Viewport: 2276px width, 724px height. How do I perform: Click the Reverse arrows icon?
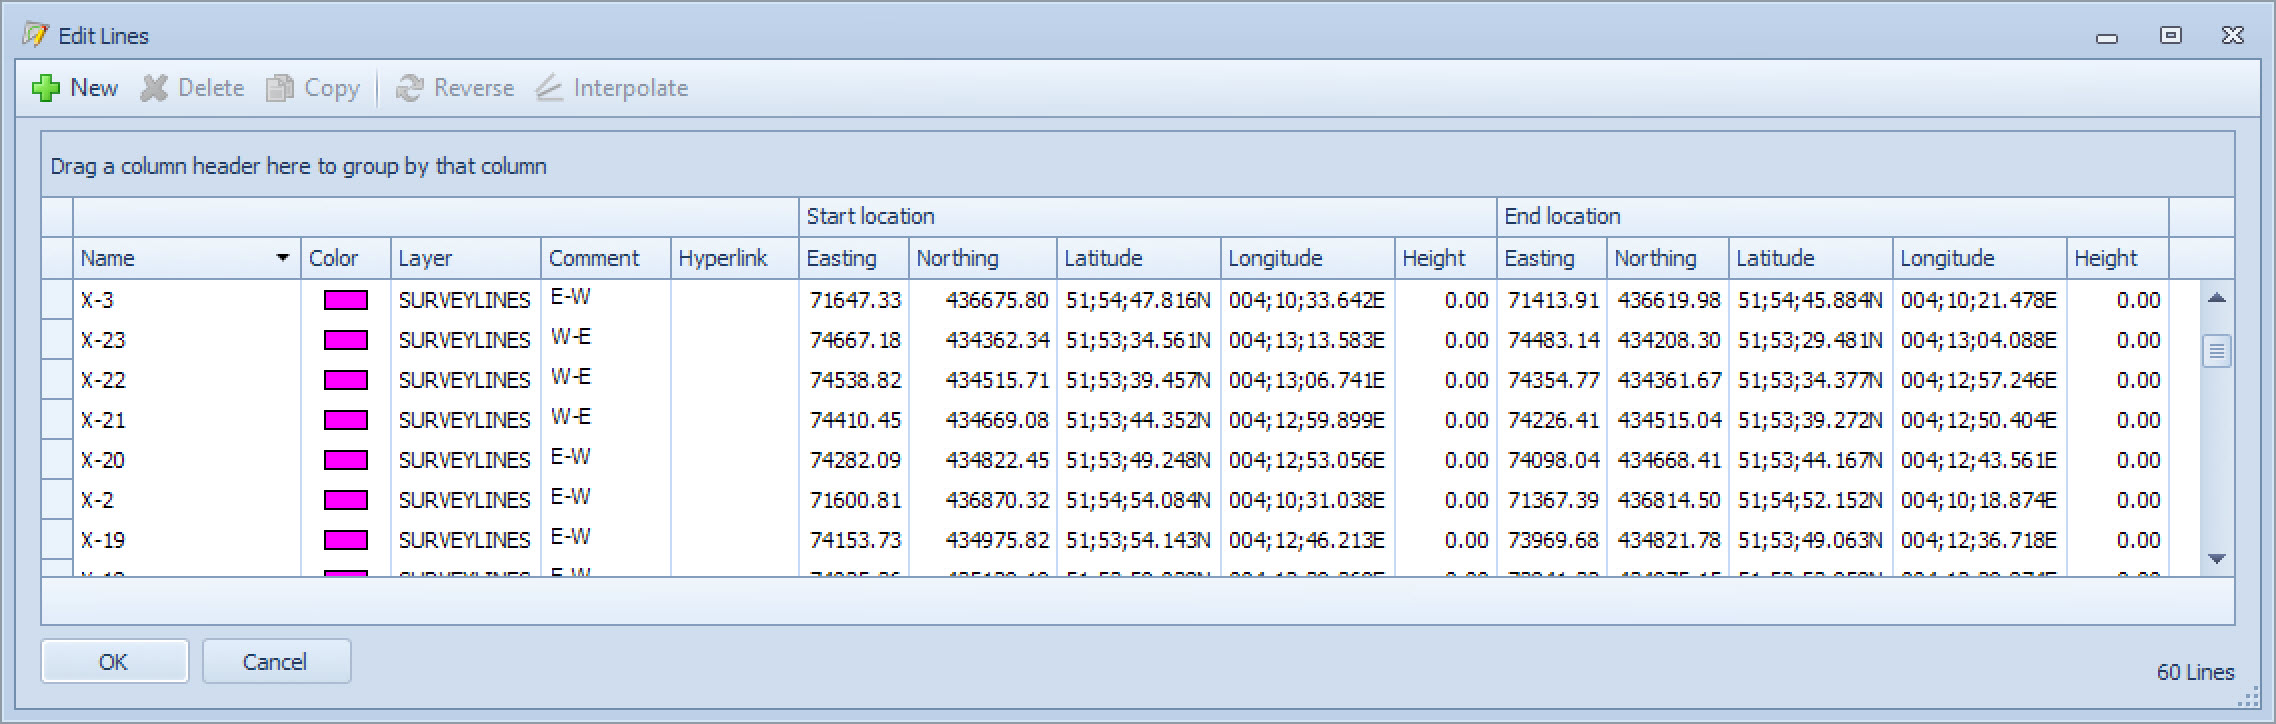pyautogui.click(x=409, y=89)
